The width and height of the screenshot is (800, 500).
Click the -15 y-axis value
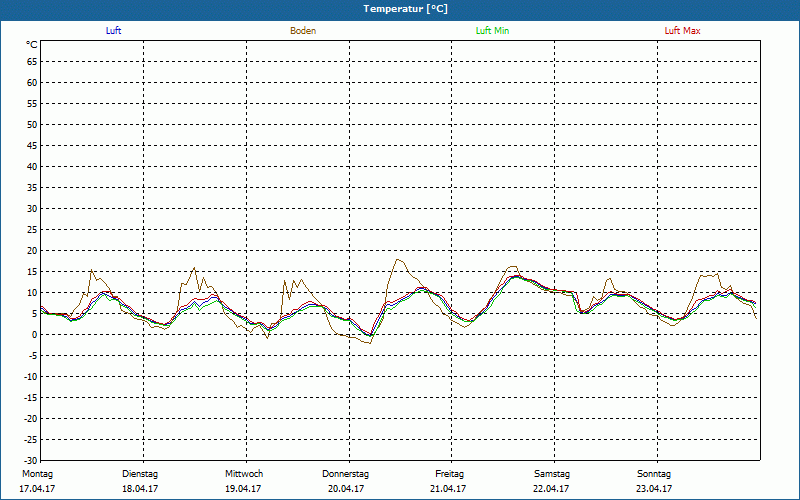tap(30, 397)
